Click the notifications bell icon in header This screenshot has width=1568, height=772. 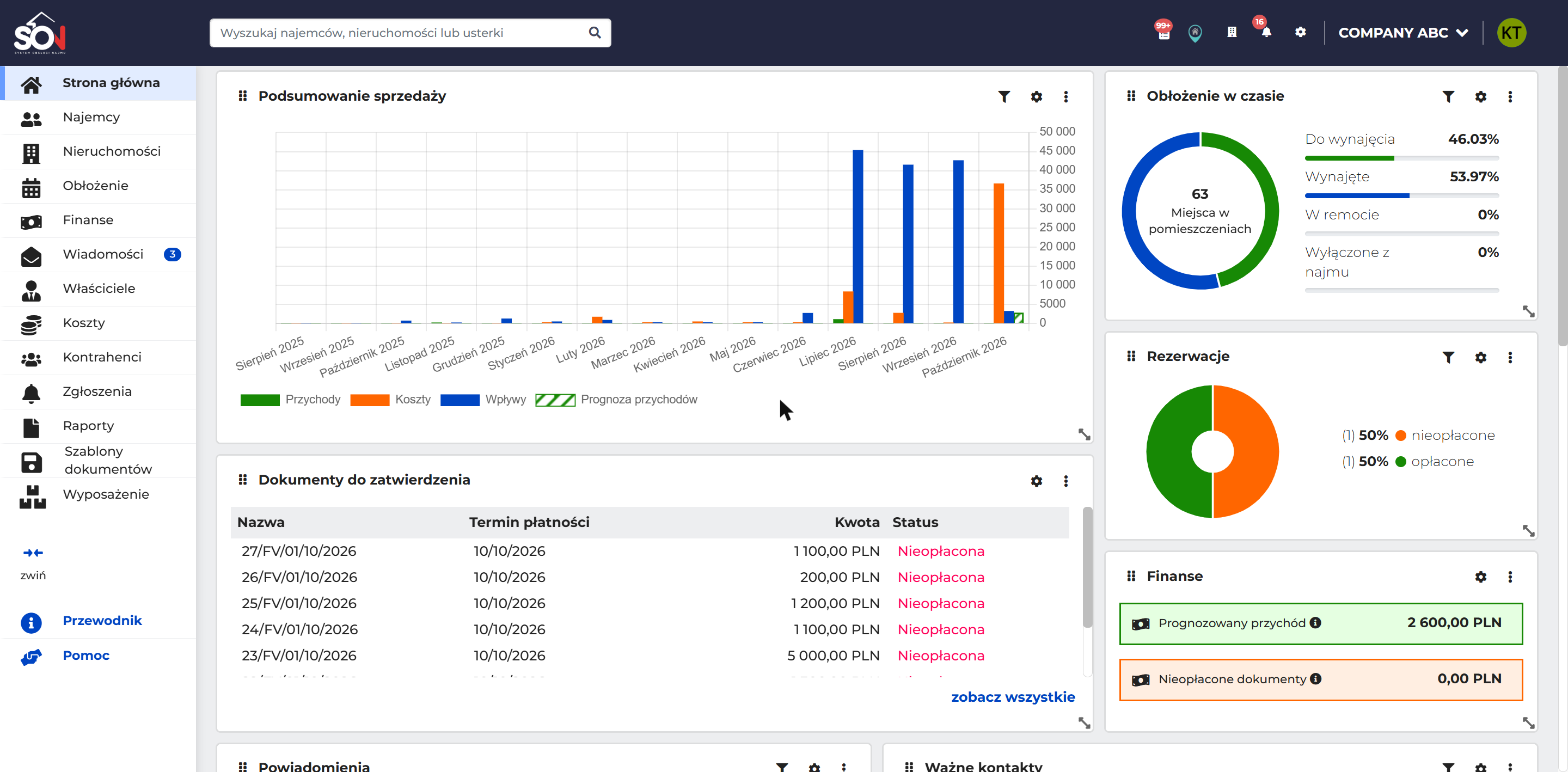tap(1266, 32)
